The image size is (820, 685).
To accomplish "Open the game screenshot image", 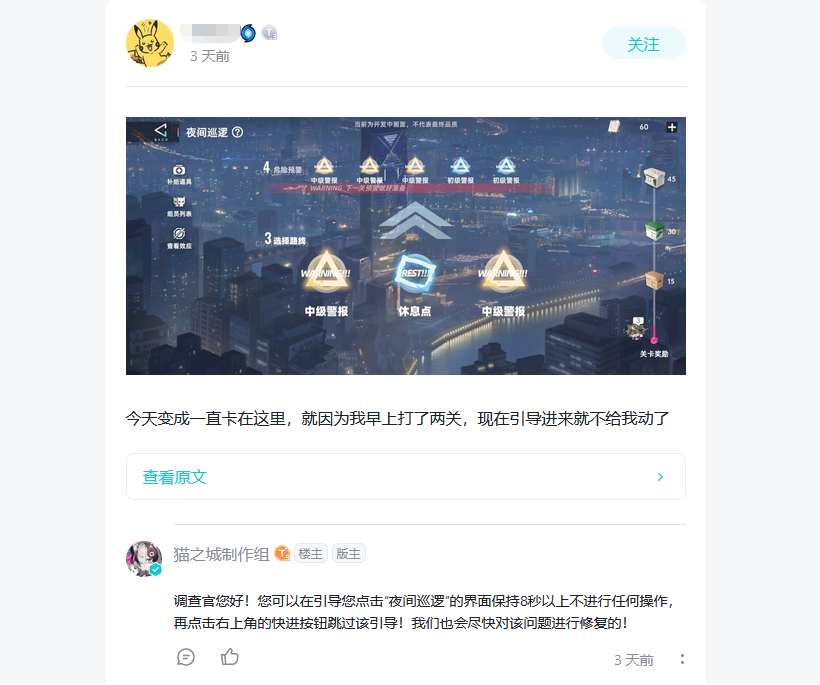I will [x=406, y=246].
